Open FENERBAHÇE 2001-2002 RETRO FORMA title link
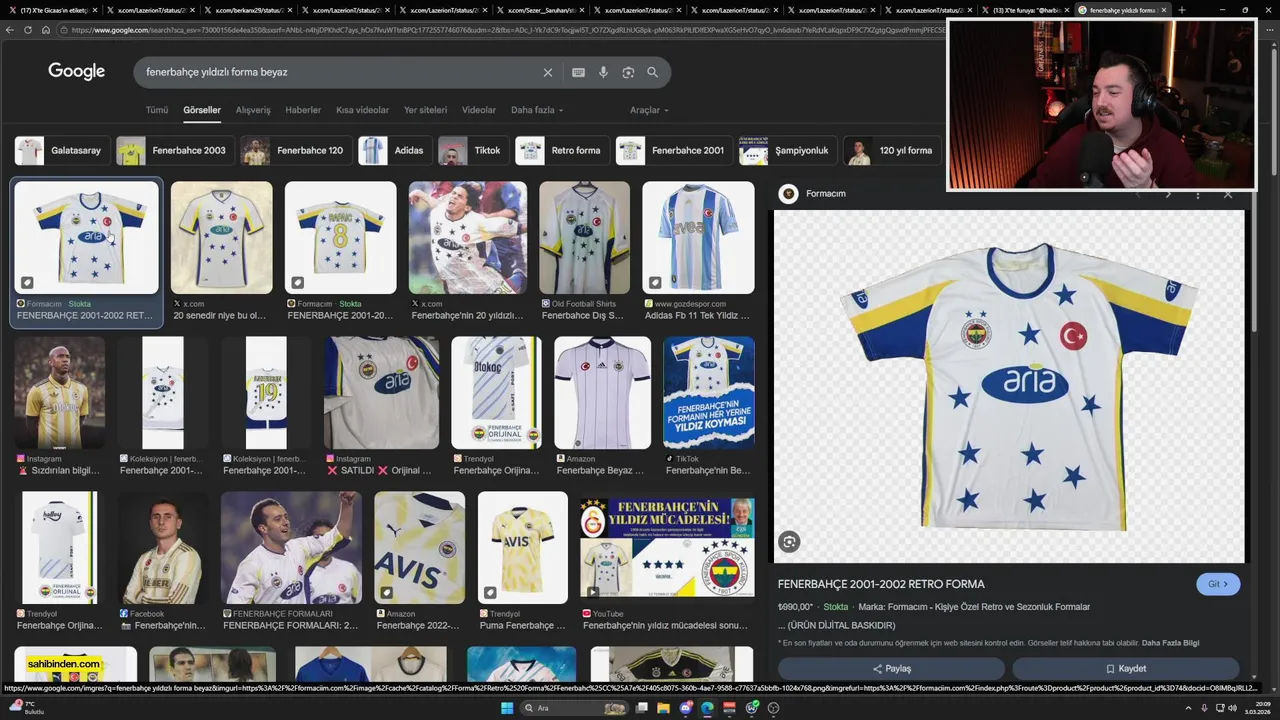Viewport: 1280px width, 720px height. pyautogui.click(x=881, y=584)
